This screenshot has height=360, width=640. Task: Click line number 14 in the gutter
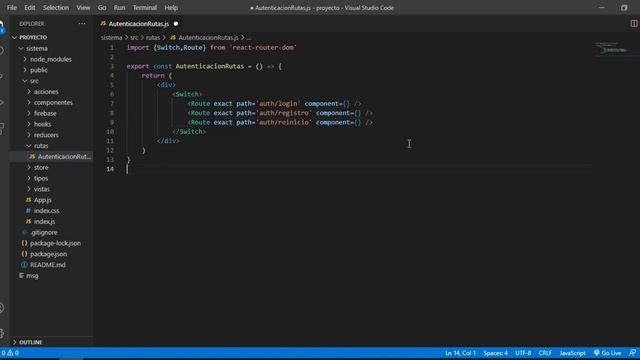tap(110, 169)
